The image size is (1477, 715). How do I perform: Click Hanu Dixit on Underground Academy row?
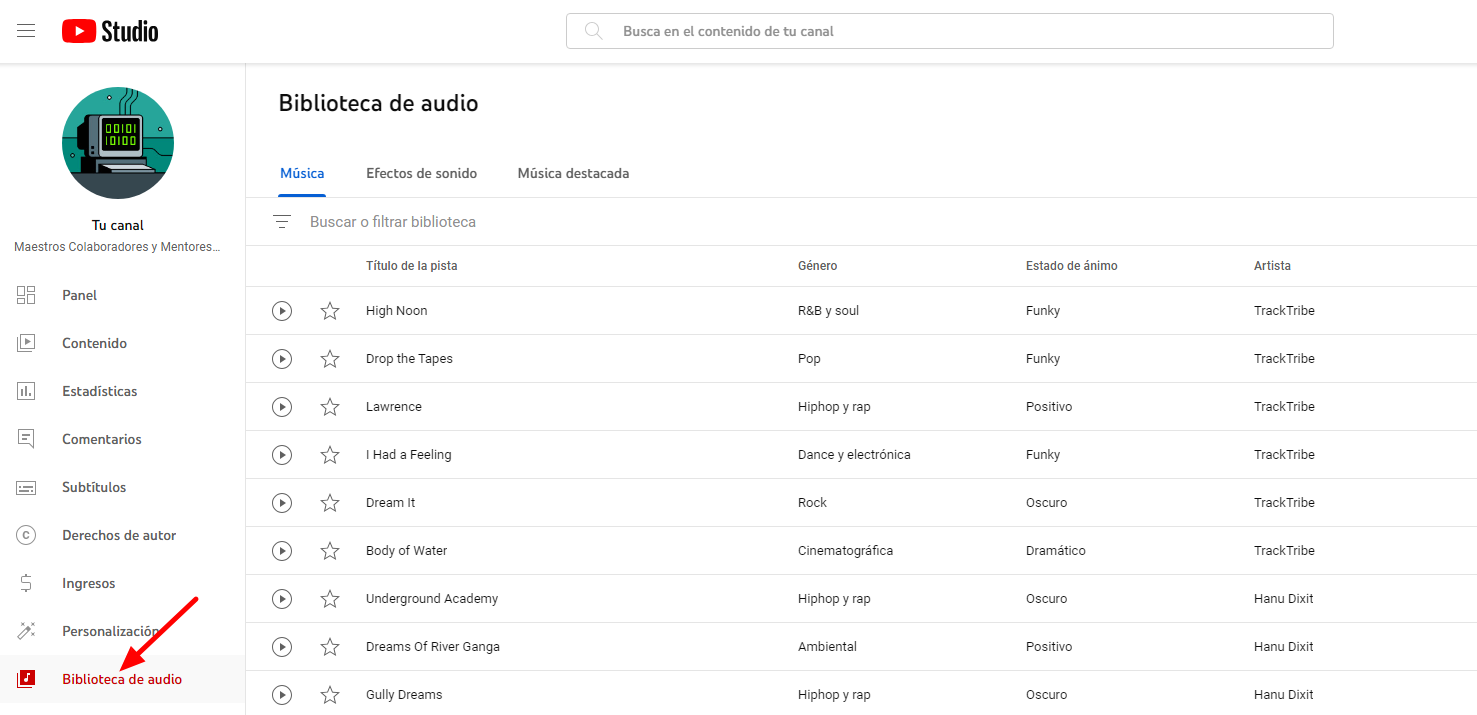click(1284, 599)
